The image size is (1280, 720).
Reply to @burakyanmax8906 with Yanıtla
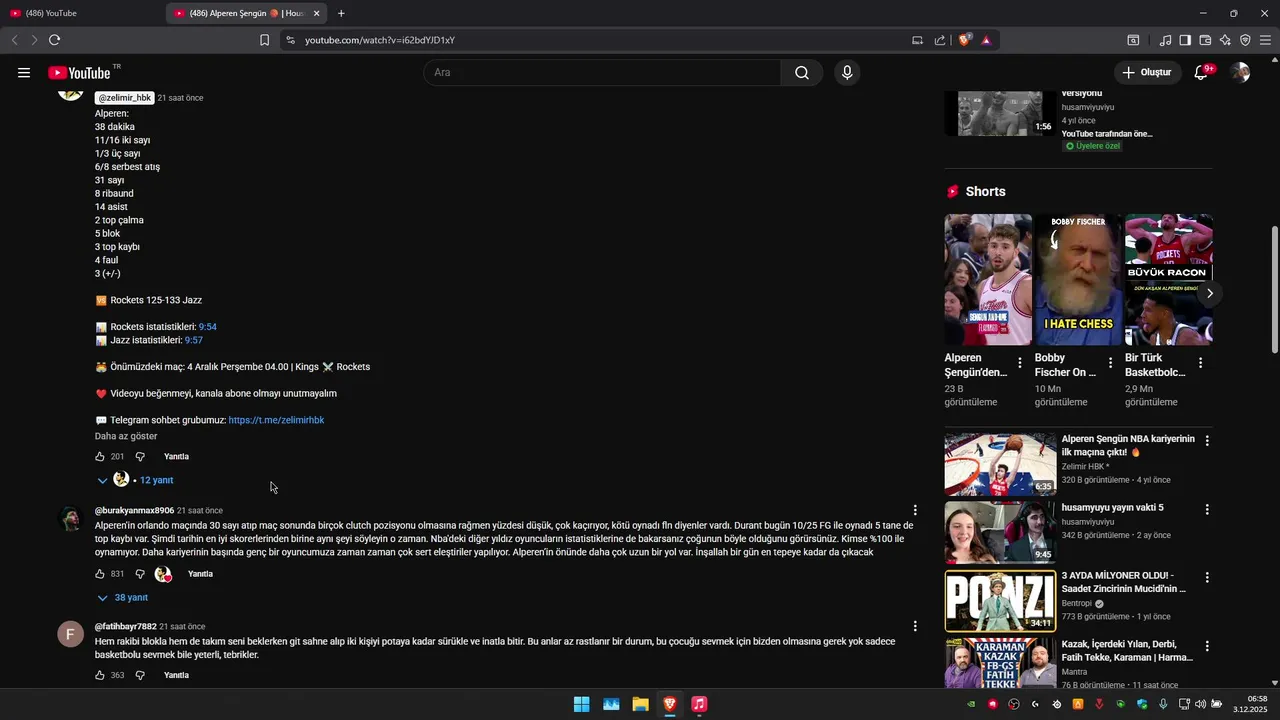pyautogui.click(x=200, y=574)
